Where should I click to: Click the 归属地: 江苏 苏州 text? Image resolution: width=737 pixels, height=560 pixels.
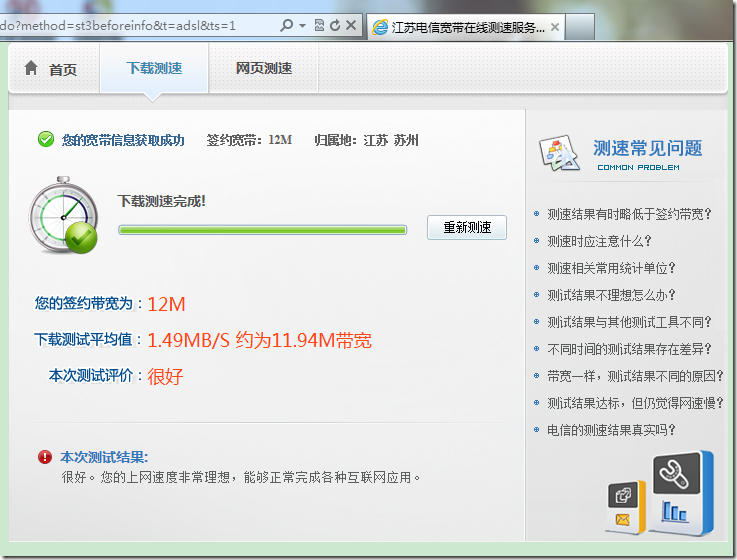click(366, 140)
